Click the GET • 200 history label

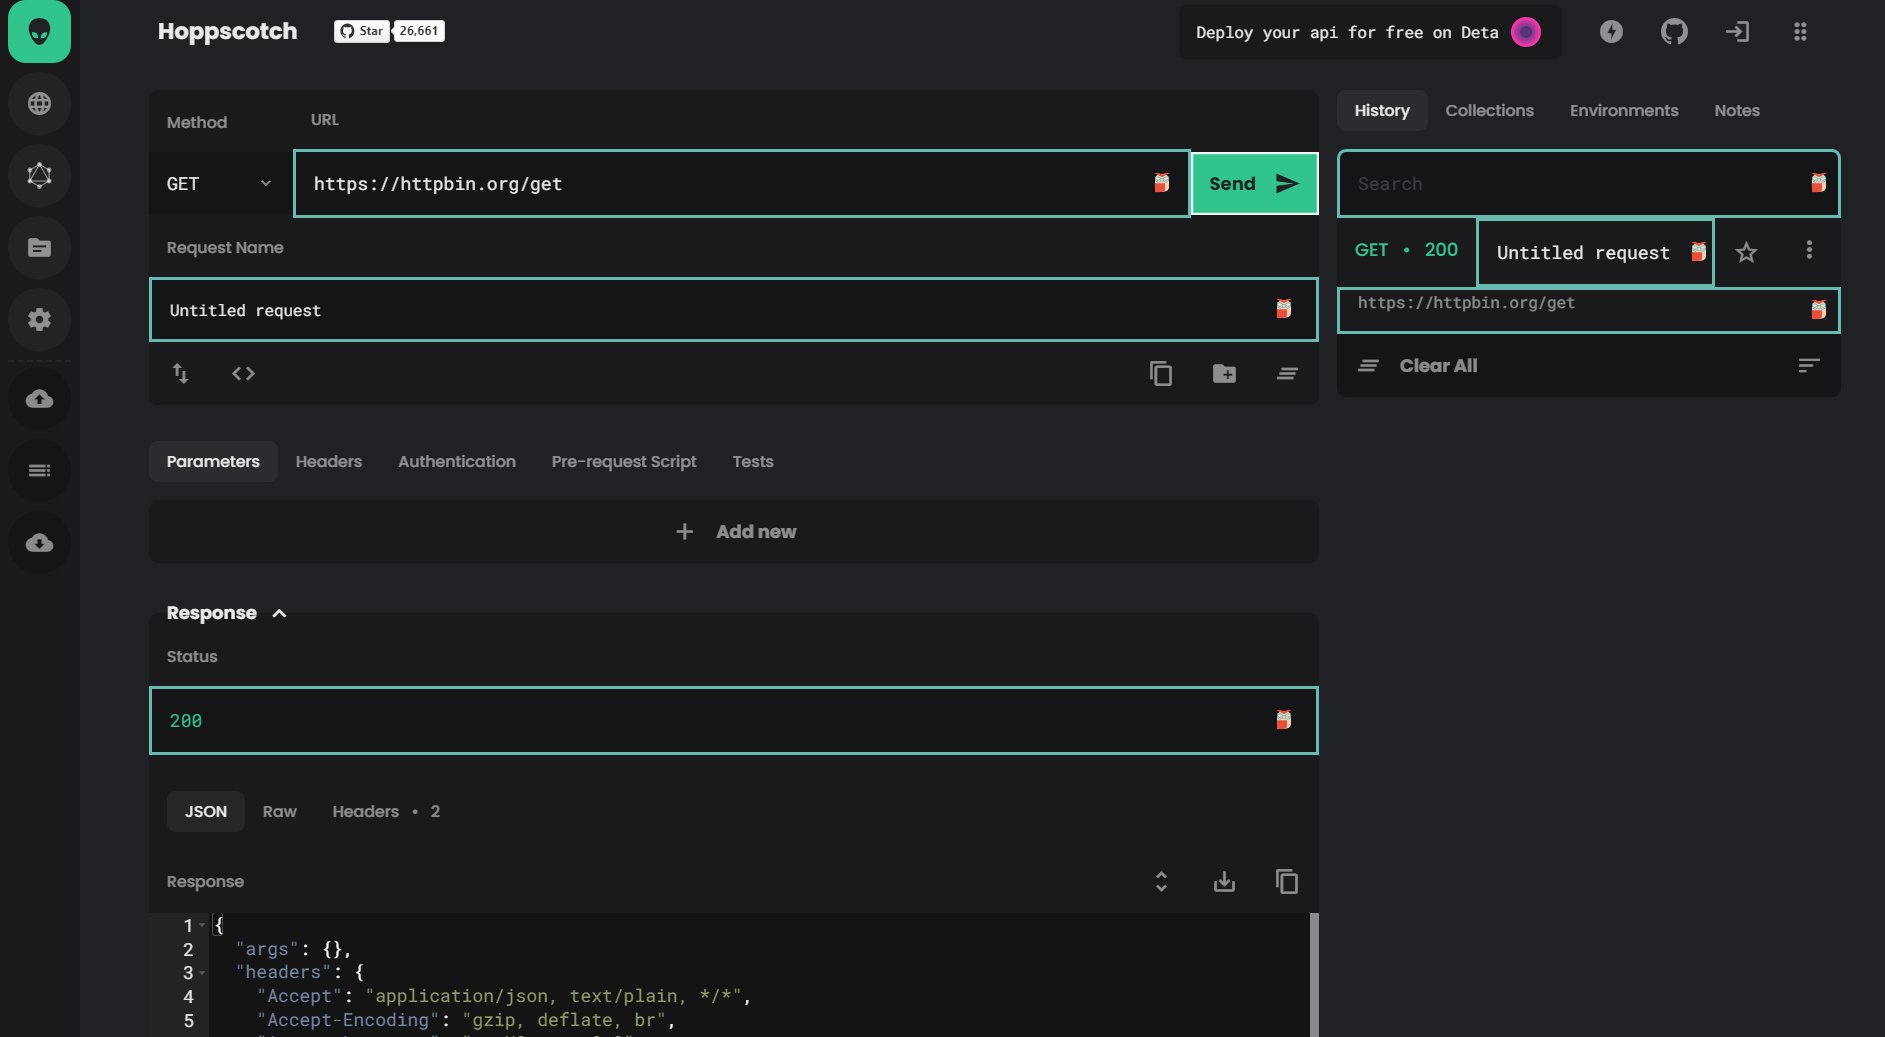[x=1406, y=250]
